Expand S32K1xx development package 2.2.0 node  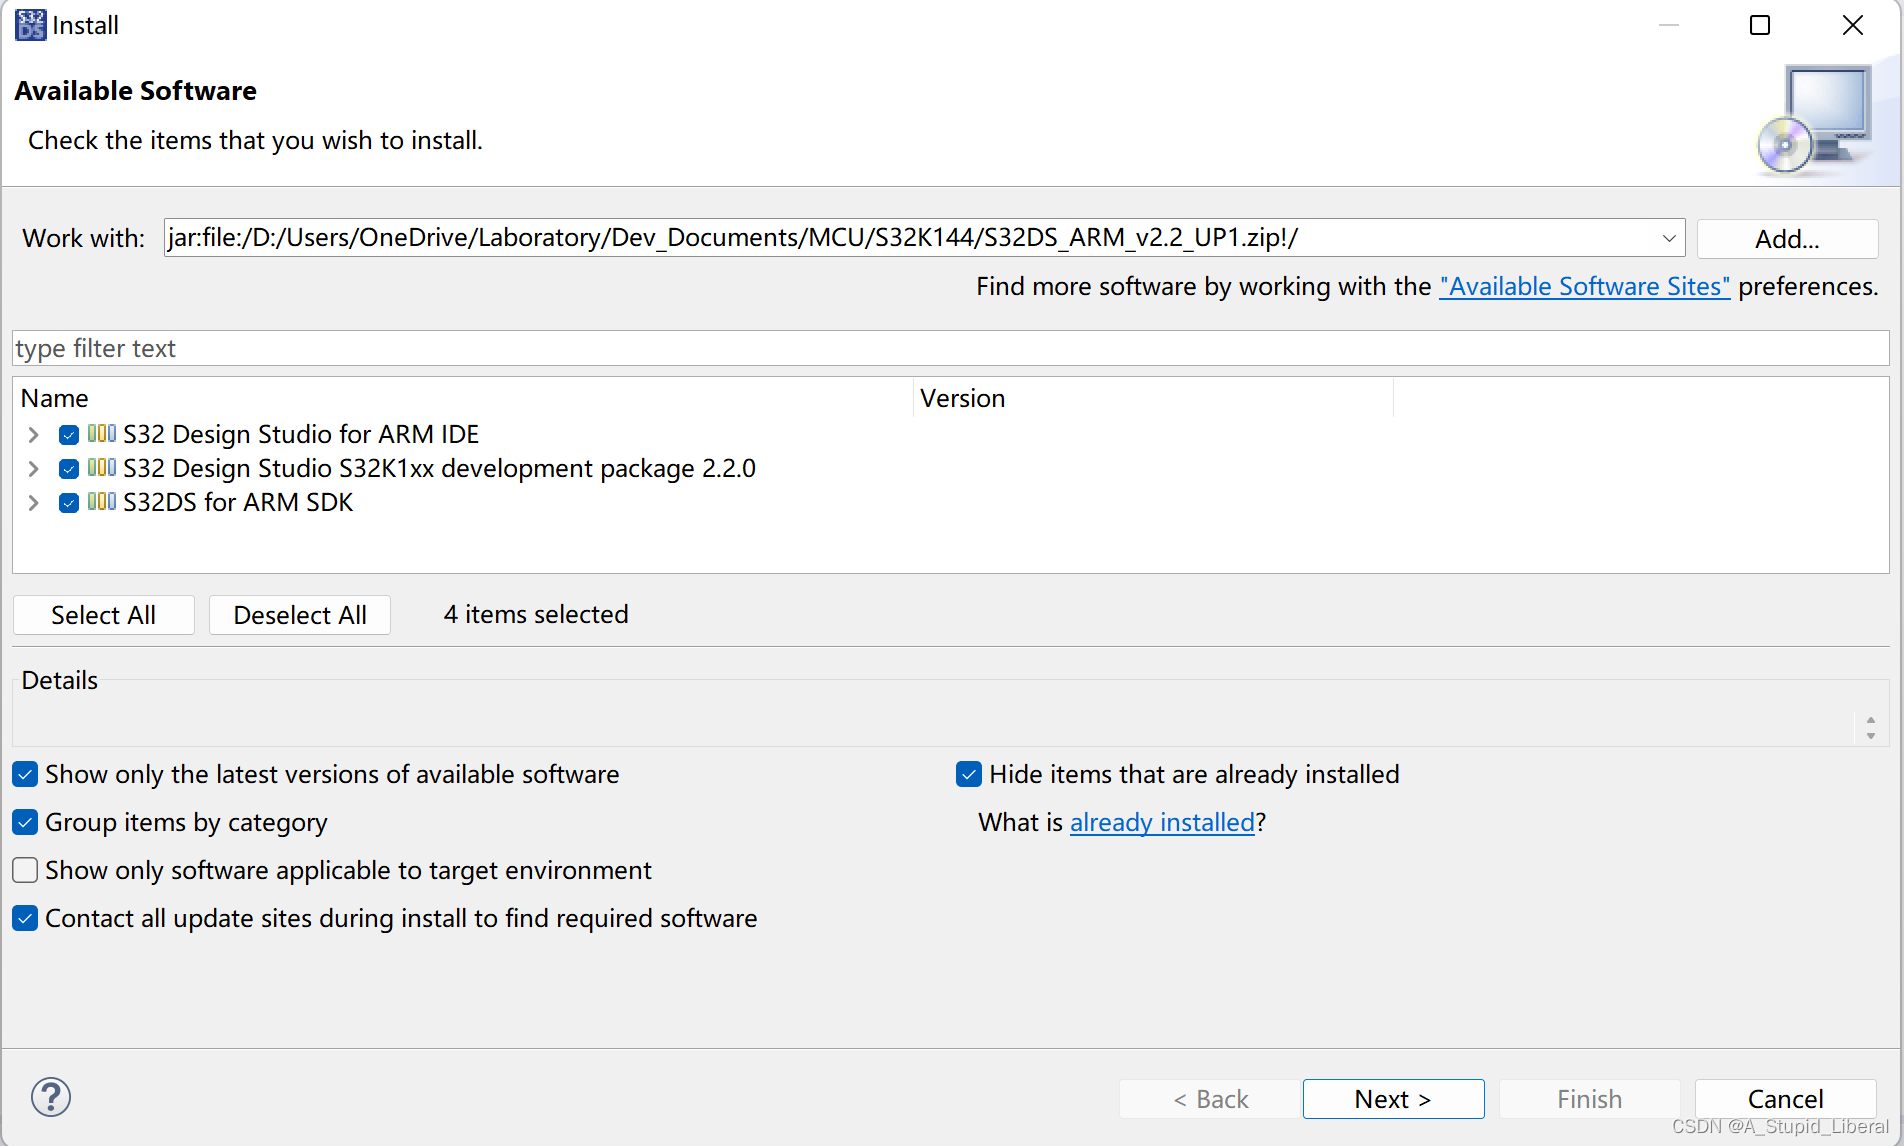pos(33,469)
